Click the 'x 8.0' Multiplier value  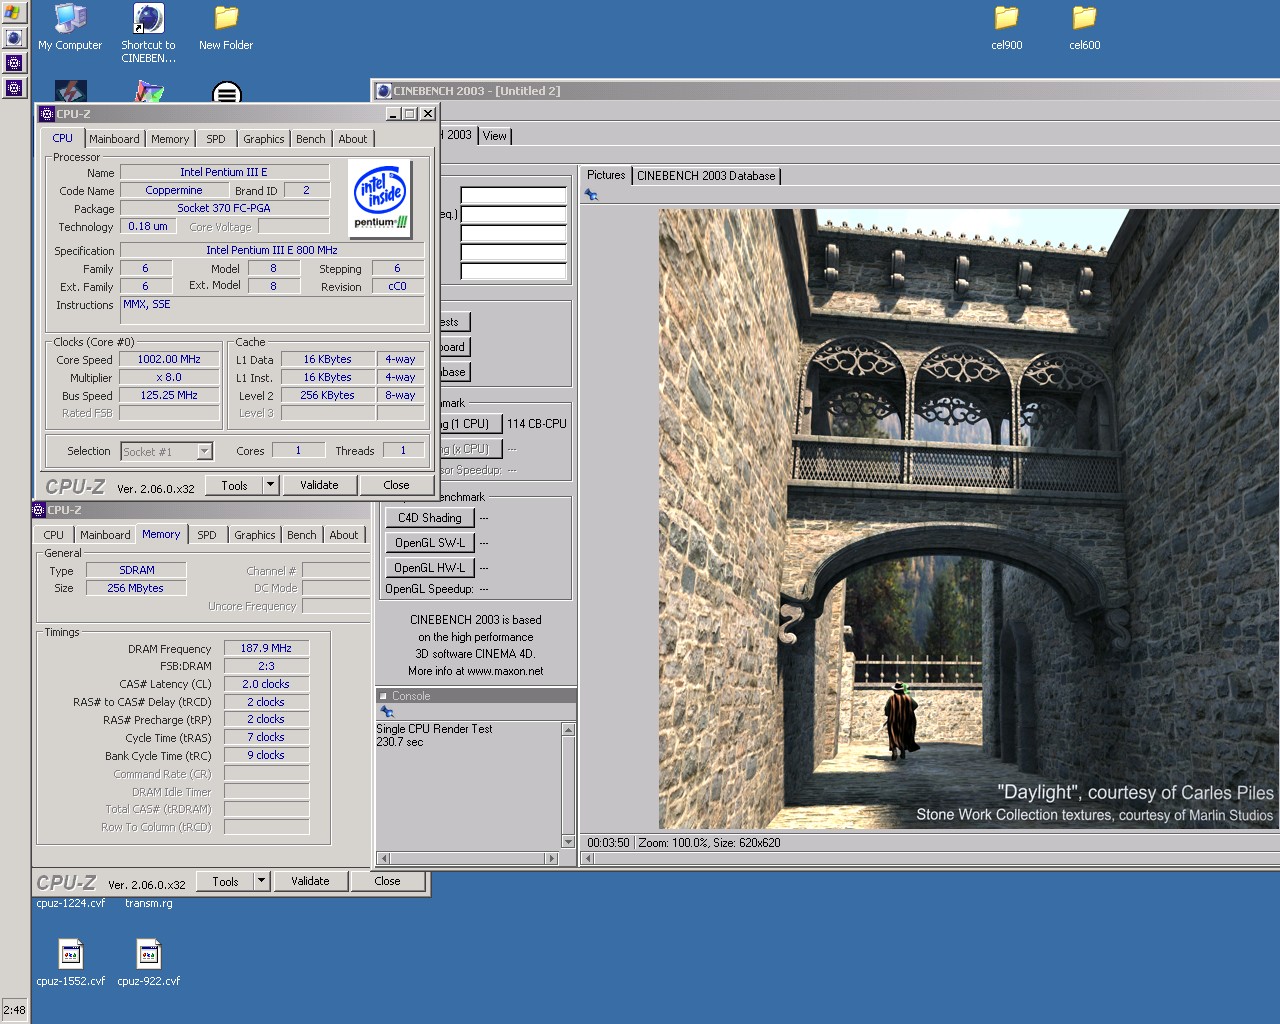click(x=170, y=377)
